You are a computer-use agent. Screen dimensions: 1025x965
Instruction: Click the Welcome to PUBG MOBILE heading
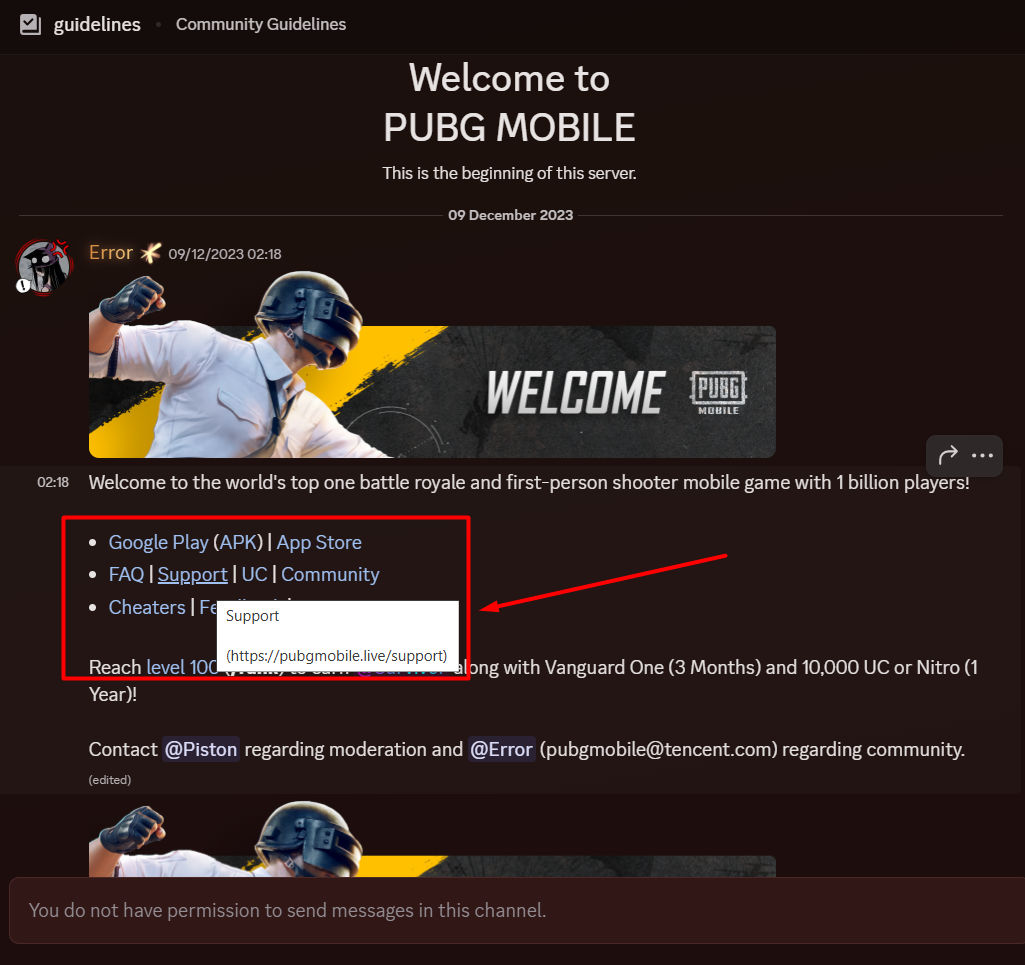[x=510, y=103]
